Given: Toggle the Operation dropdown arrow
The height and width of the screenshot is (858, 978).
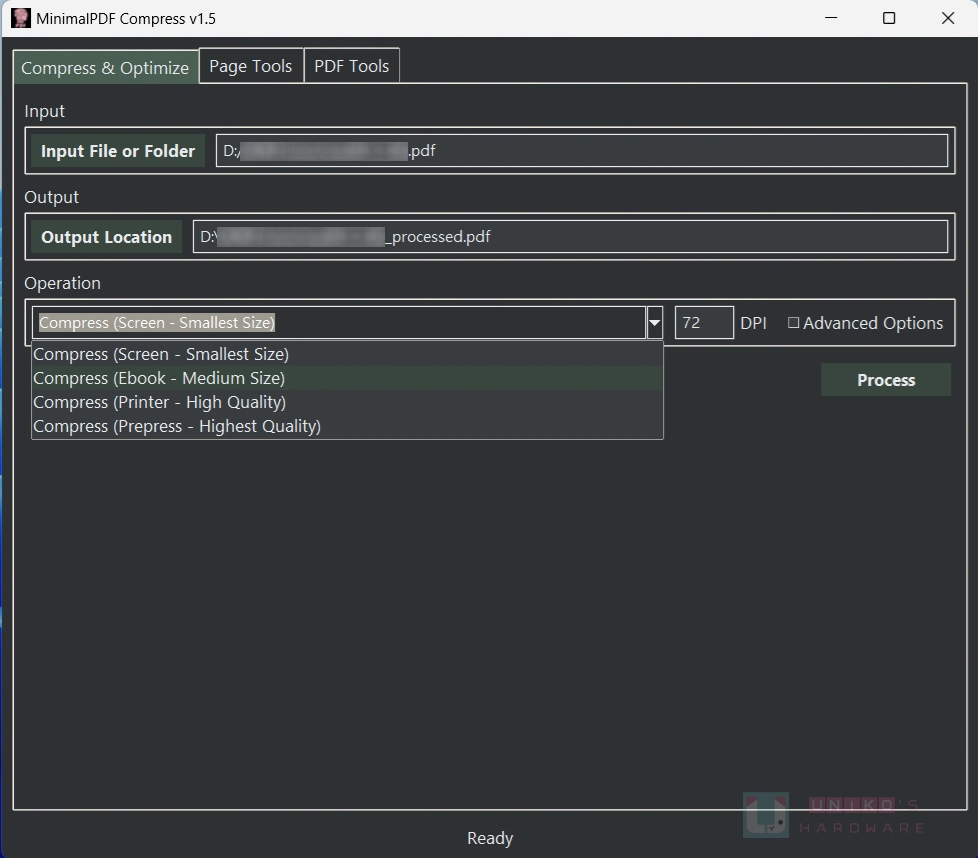Looking at the screenshot, I should coord(654,322).
